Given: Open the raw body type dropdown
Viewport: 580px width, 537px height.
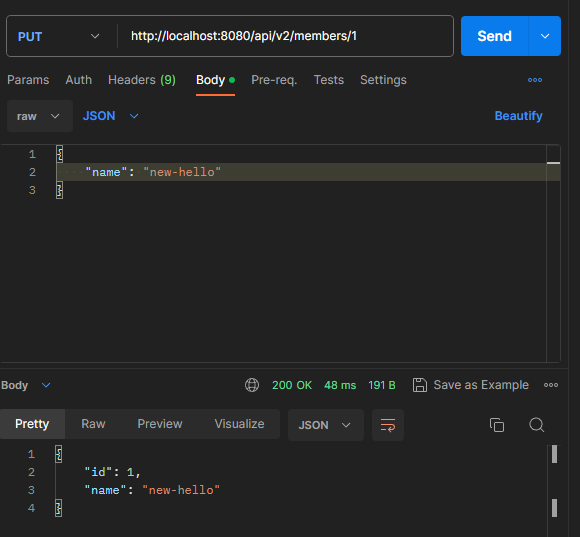Looking at the screenshot, I should (40, 116).
